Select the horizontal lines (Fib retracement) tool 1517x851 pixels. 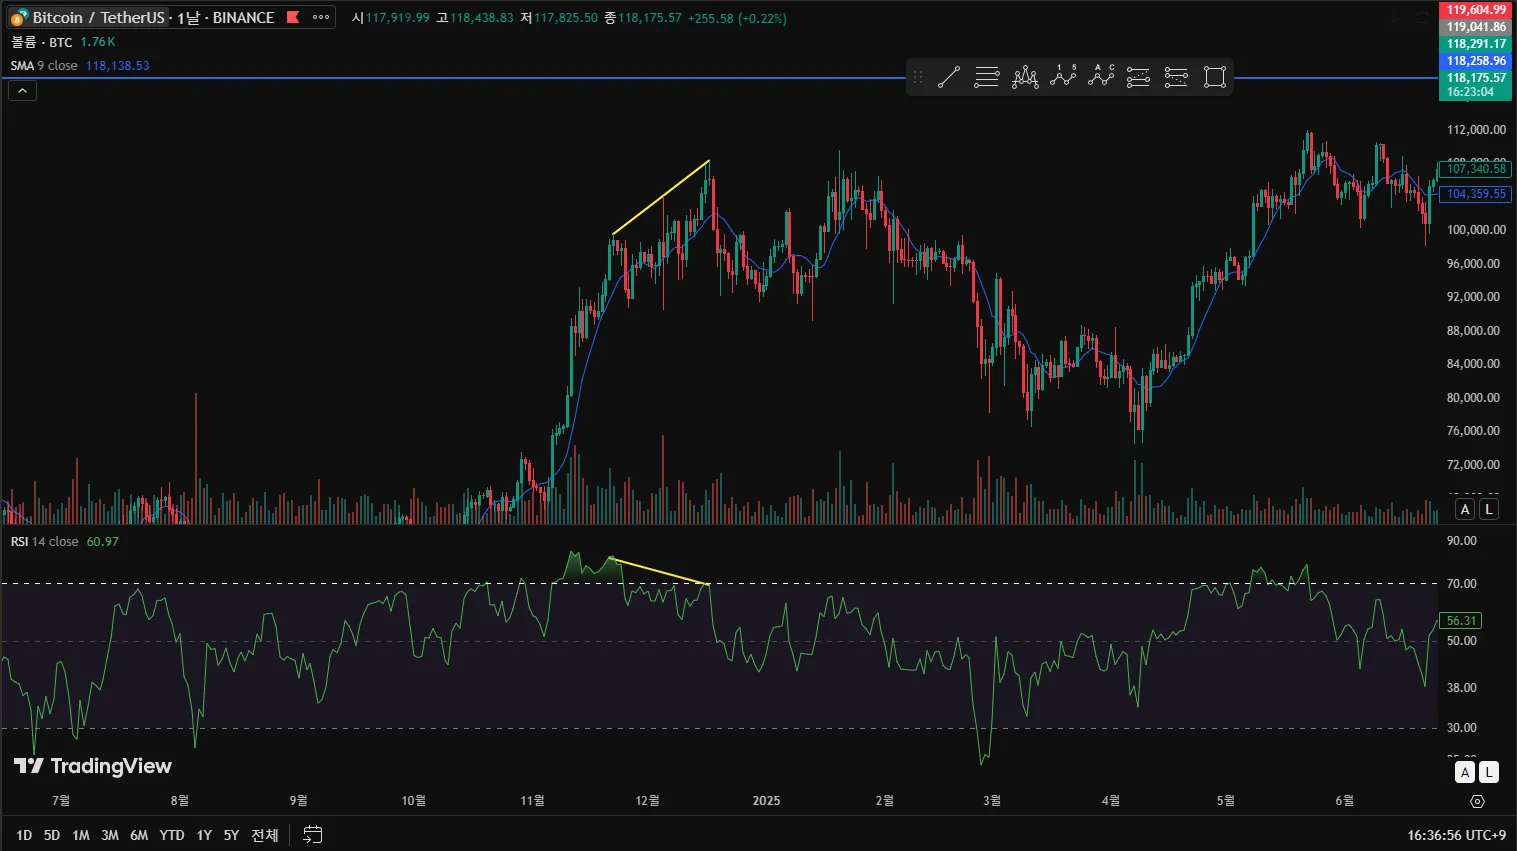(x=987, y=77)
